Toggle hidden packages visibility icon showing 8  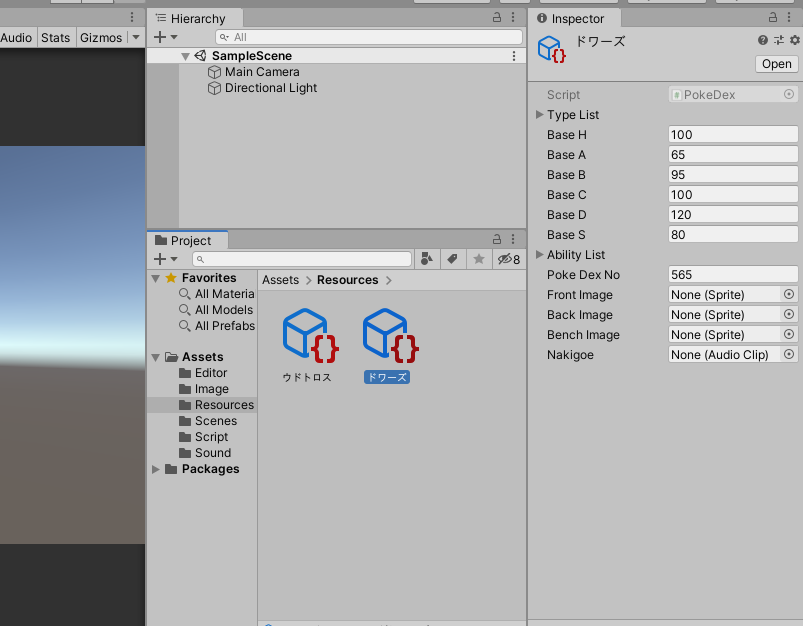pos(509,259)
